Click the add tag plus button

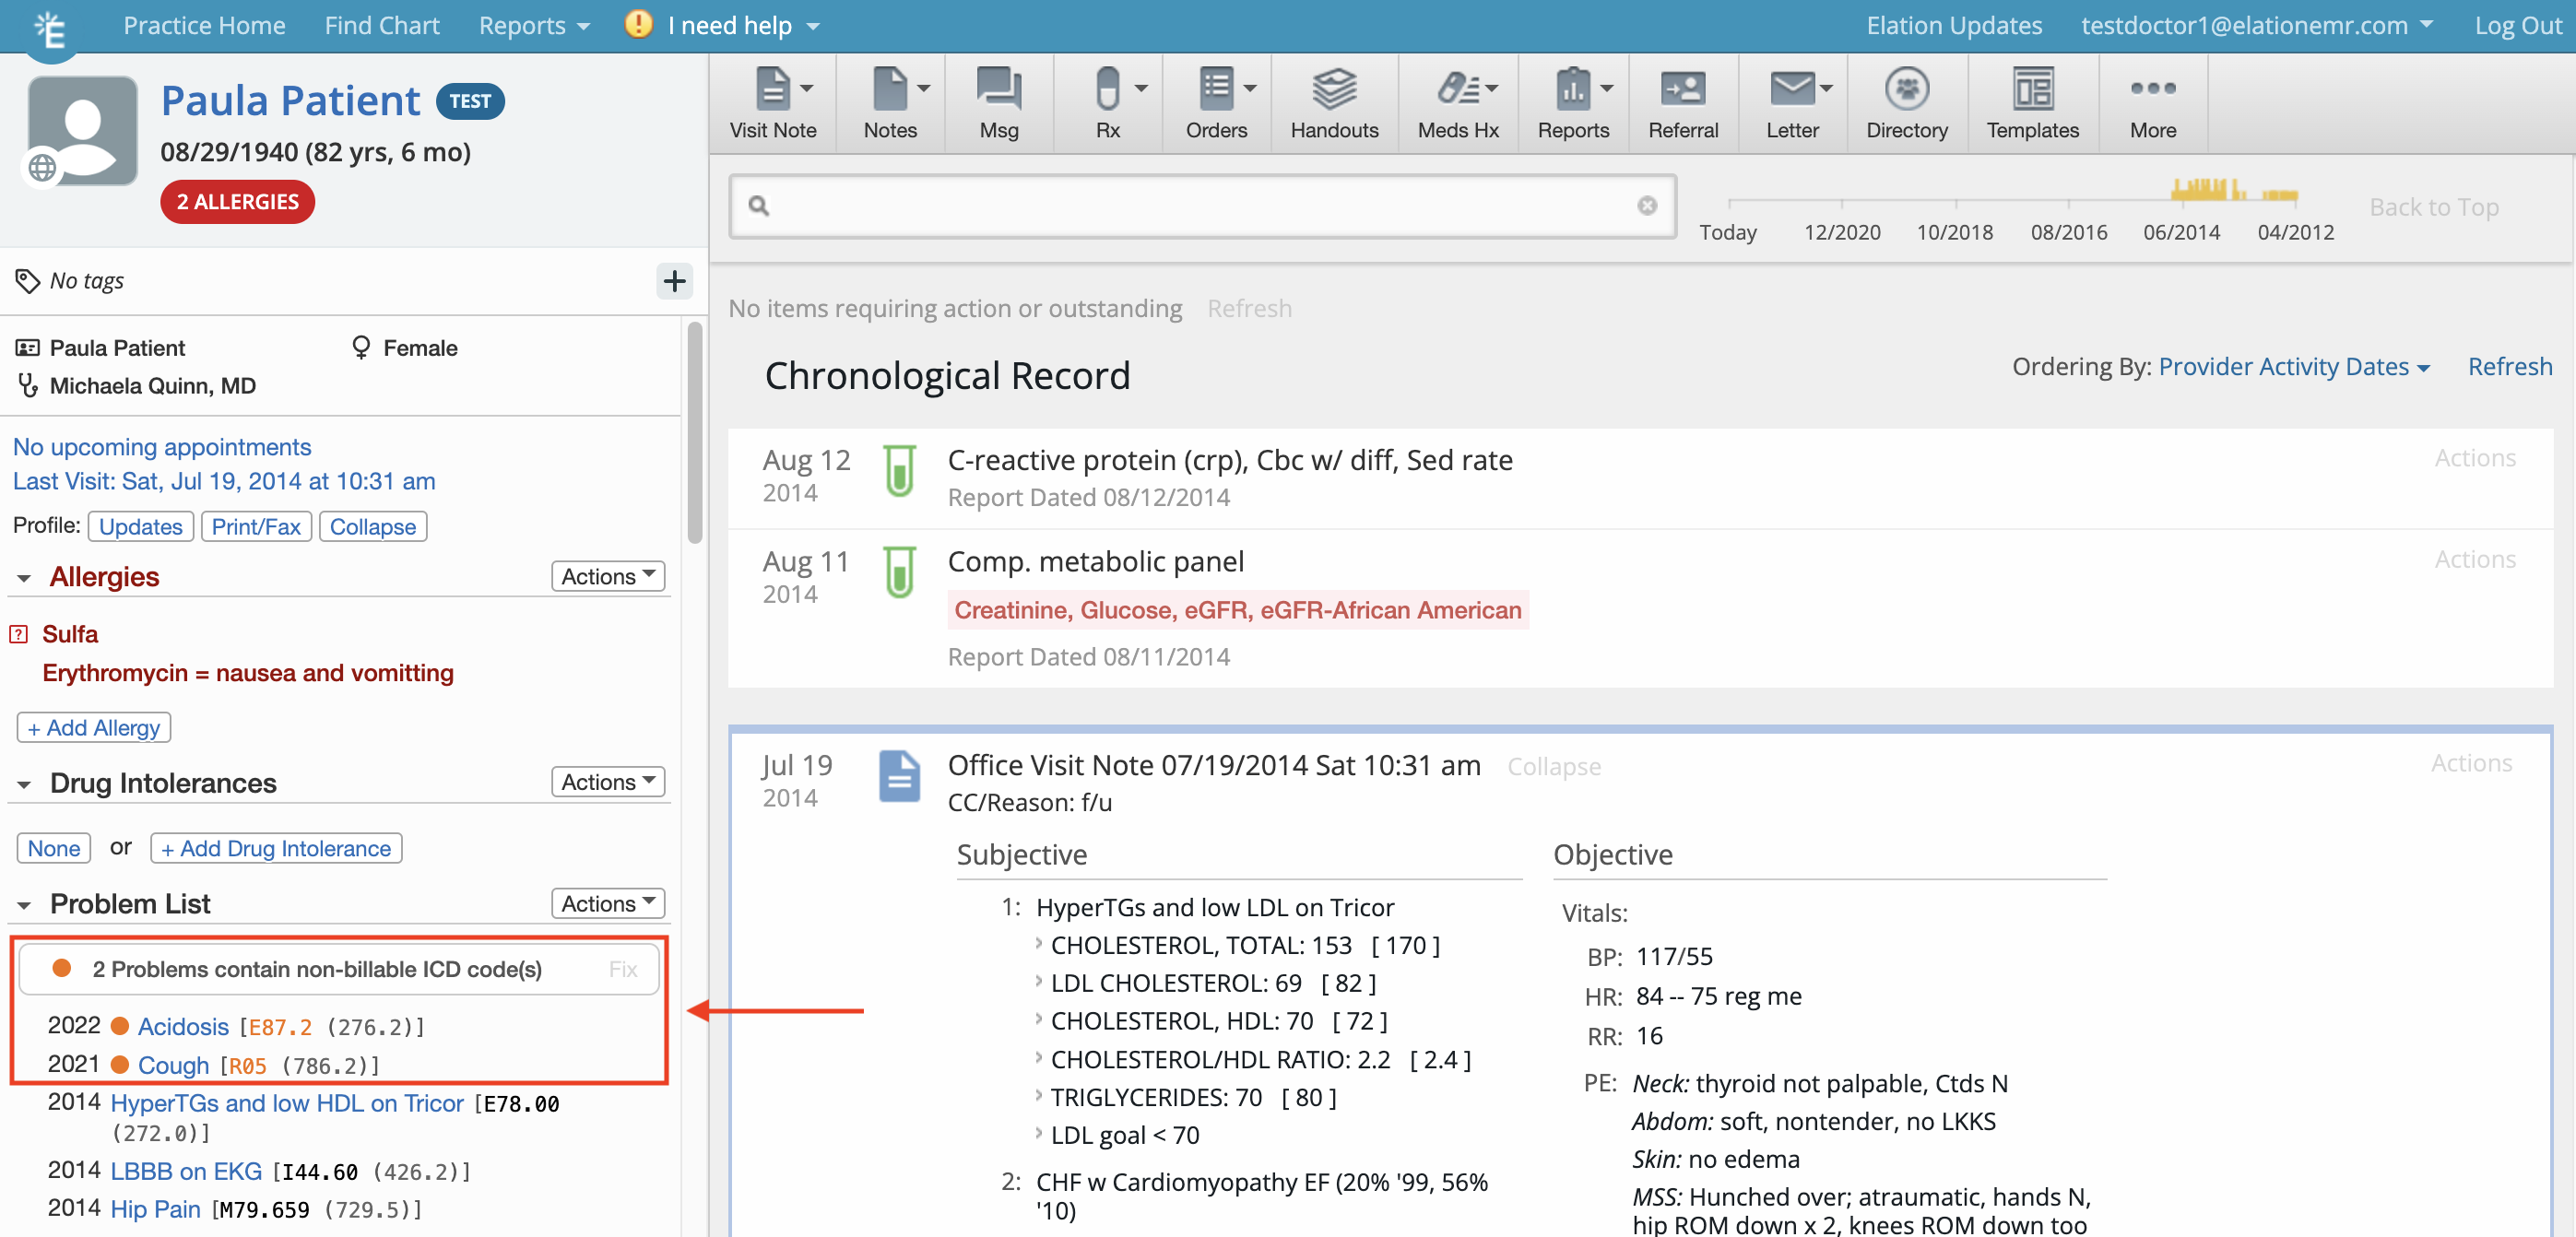[674, 281]
